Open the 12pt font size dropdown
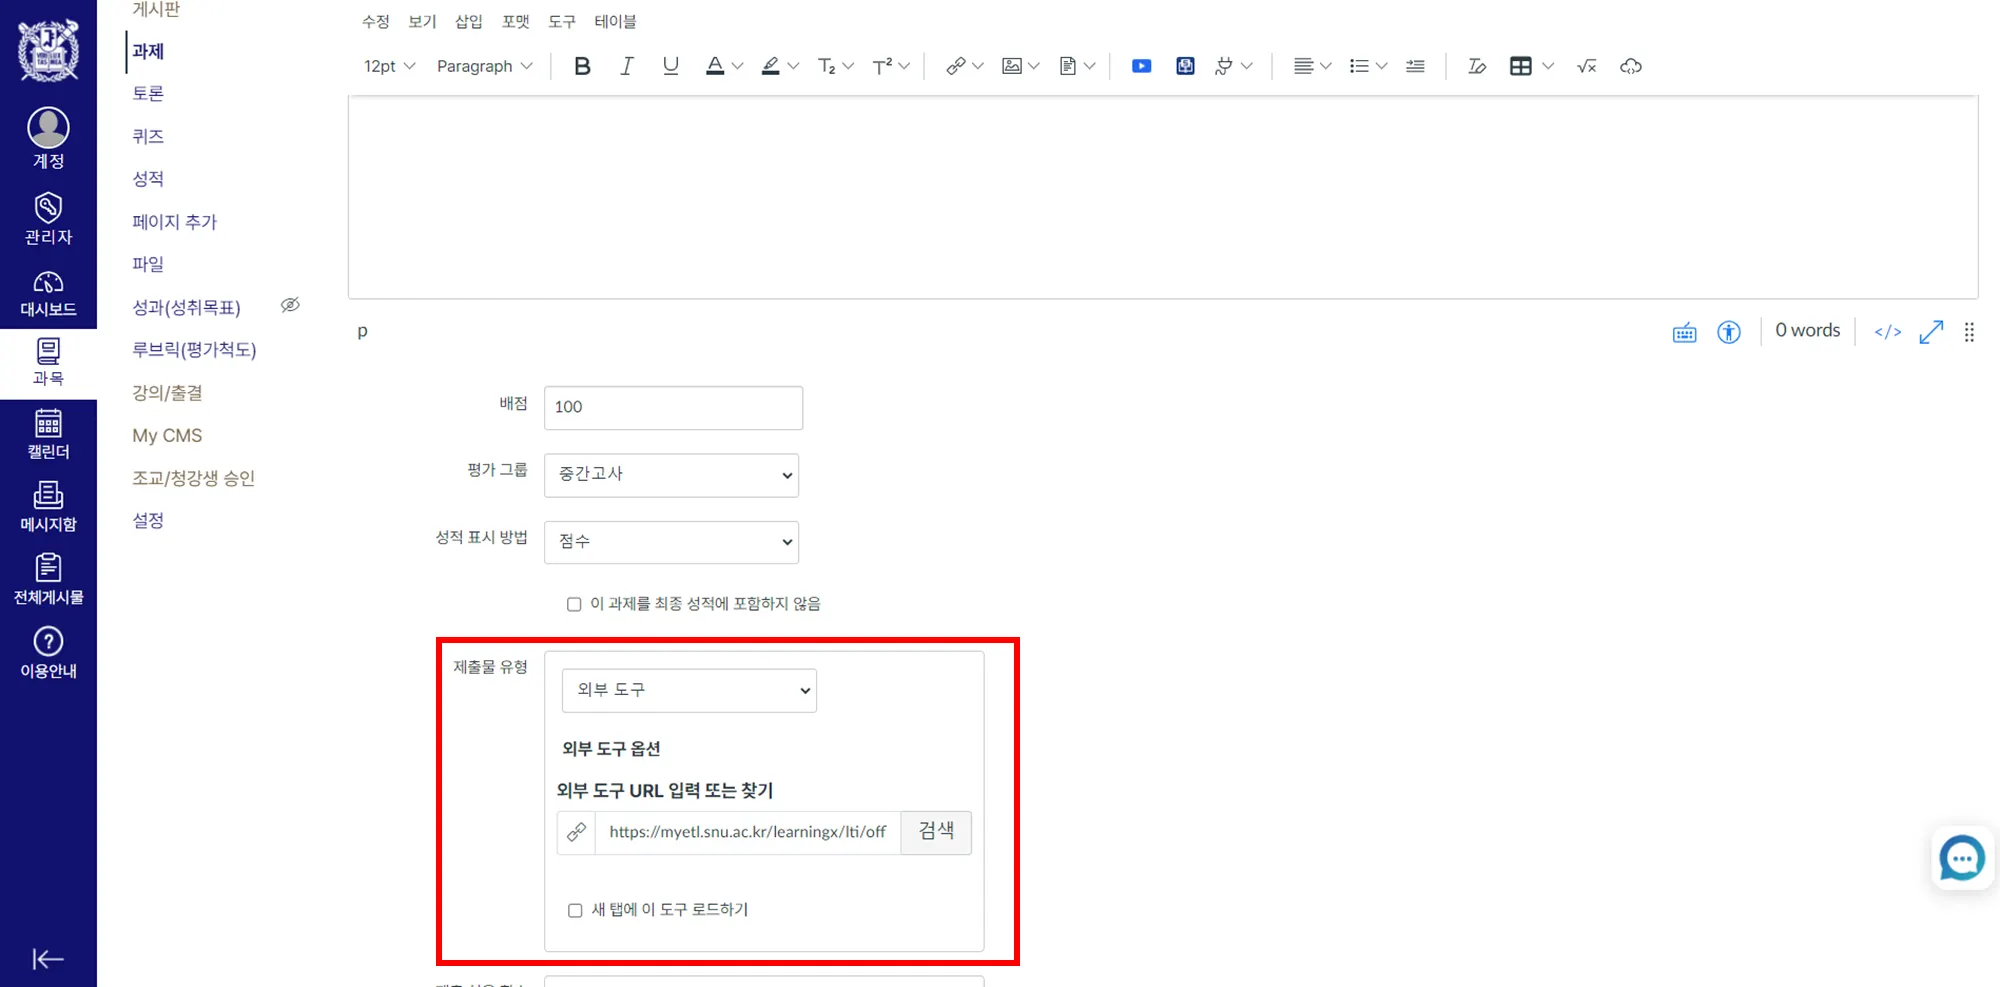This screenshot has height=987, width=2000. click(389, 66)
